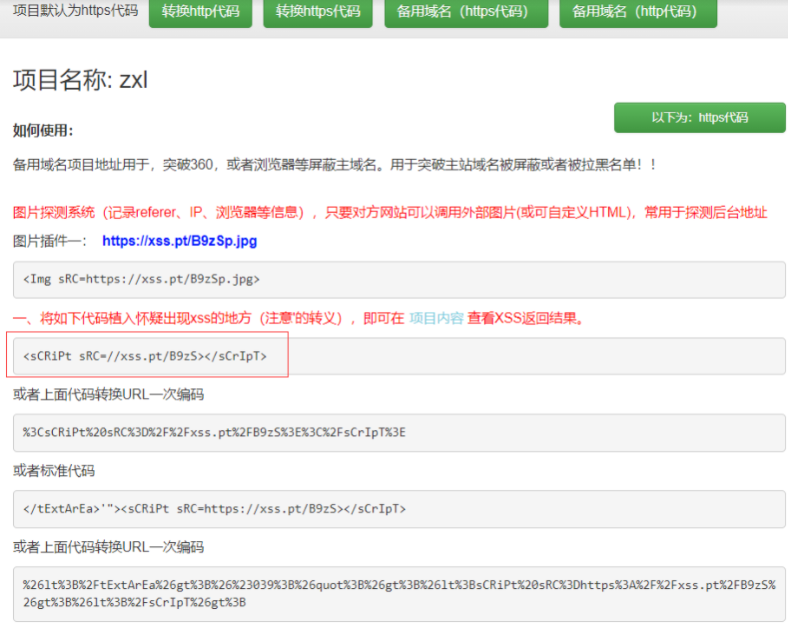Viewport: 788px width, 624px height.
Task: Select the Img sRC code box
Action: tap(399, 279)
